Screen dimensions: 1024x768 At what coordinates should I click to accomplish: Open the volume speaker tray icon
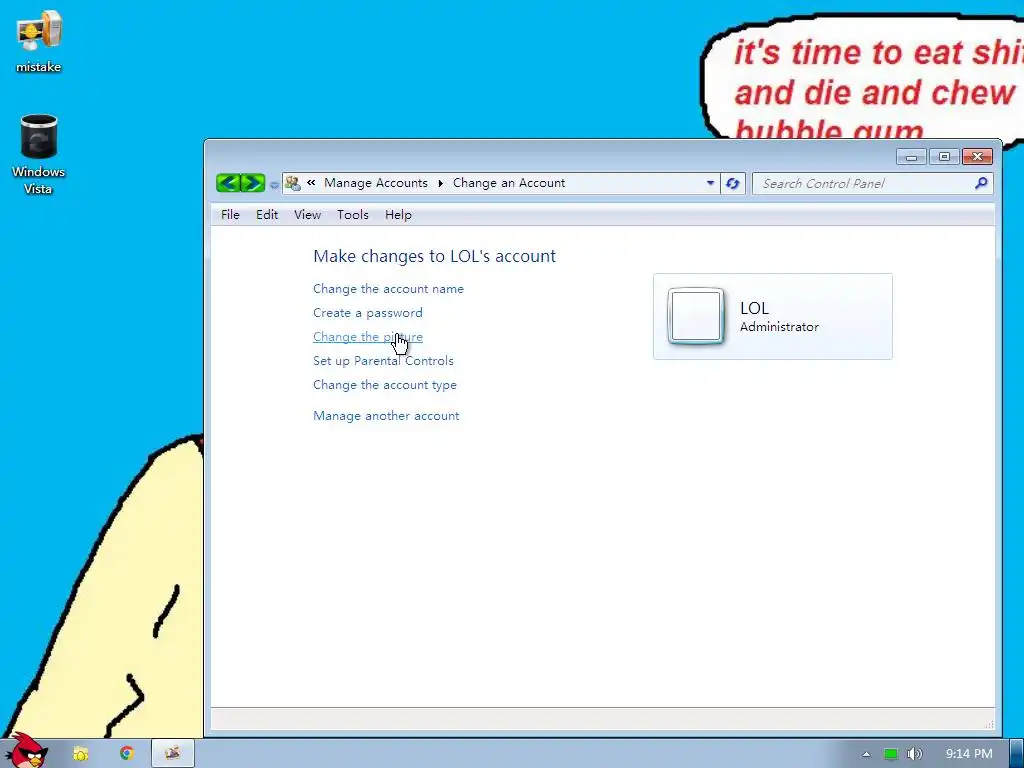point(915,754)
